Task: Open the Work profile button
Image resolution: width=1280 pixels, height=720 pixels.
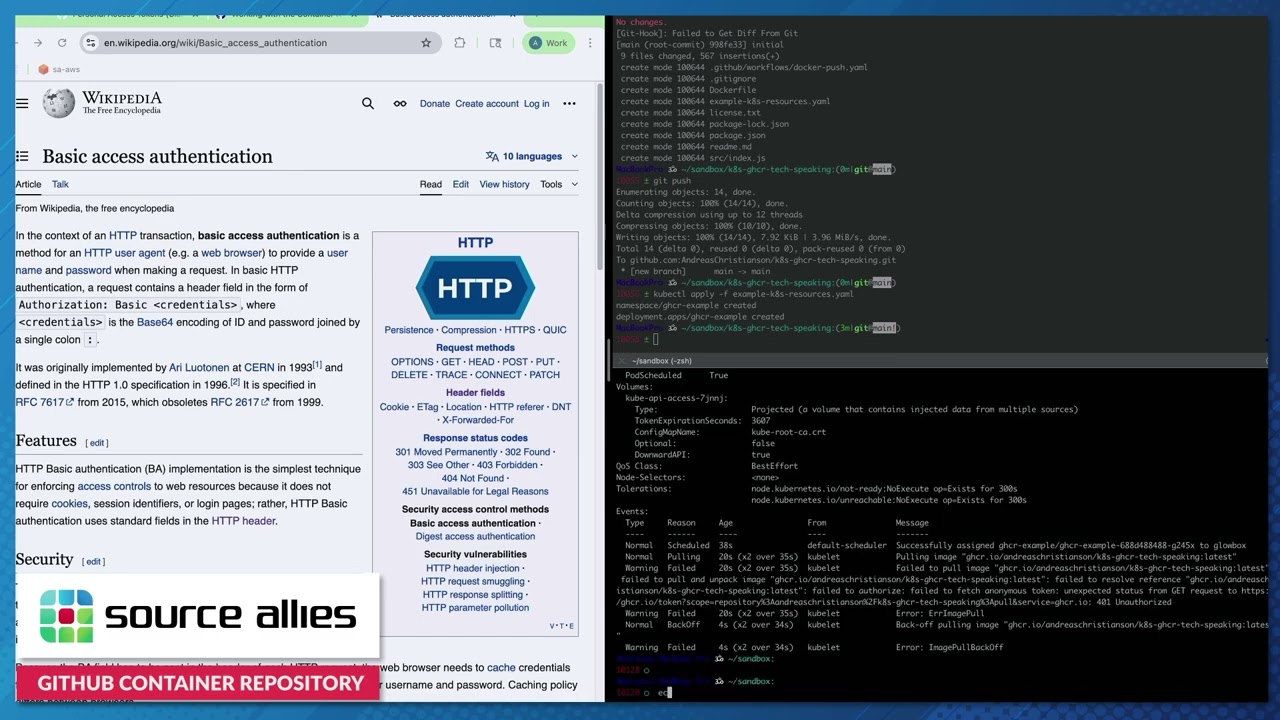Action: click(548, 43)
